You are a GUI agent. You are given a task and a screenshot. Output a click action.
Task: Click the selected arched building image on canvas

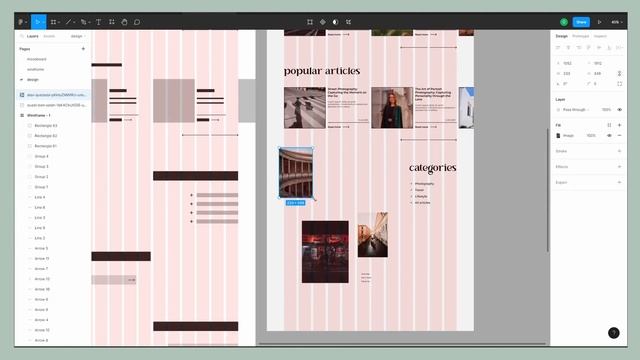coord(296,173)
